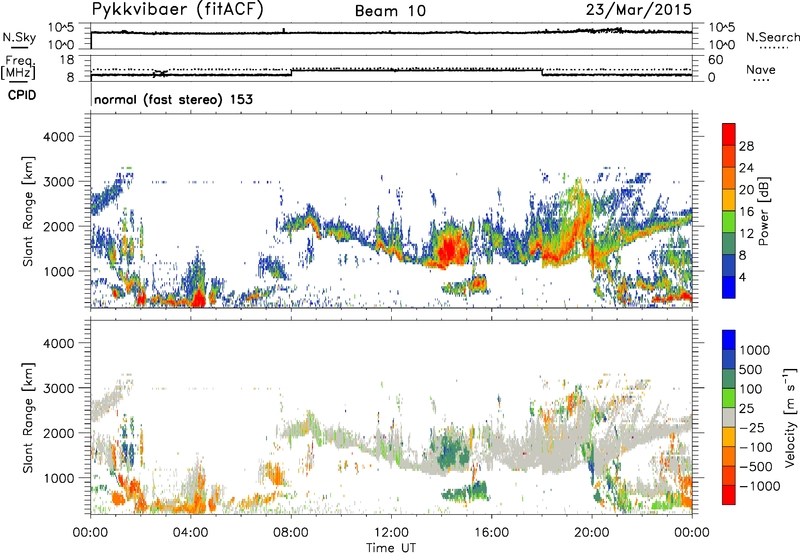
Task: Pick the Power swatch between 20 and 24
Action: [x=729, y=179]
